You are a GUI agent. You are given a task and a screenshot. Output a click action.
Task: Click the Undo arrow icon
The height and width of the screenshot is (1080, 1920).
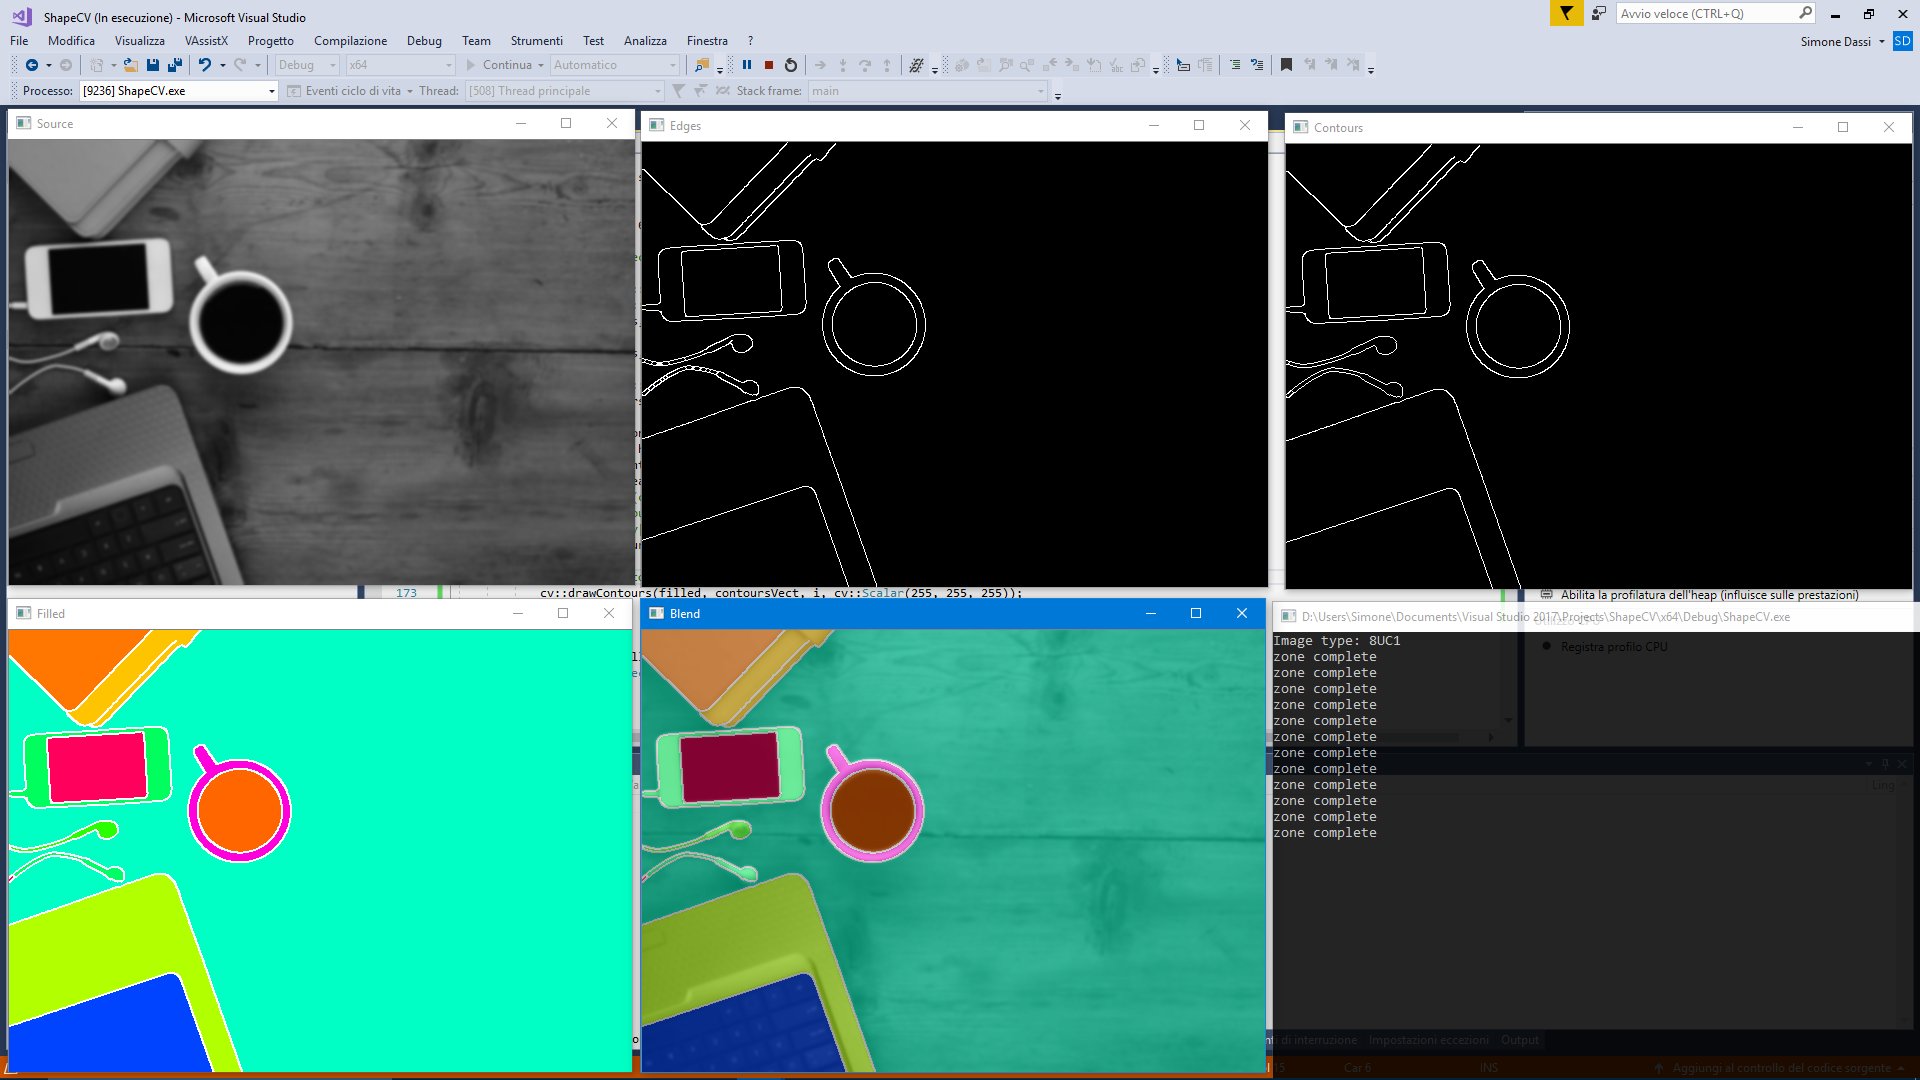pyautogui.click(x=204, y=65)
